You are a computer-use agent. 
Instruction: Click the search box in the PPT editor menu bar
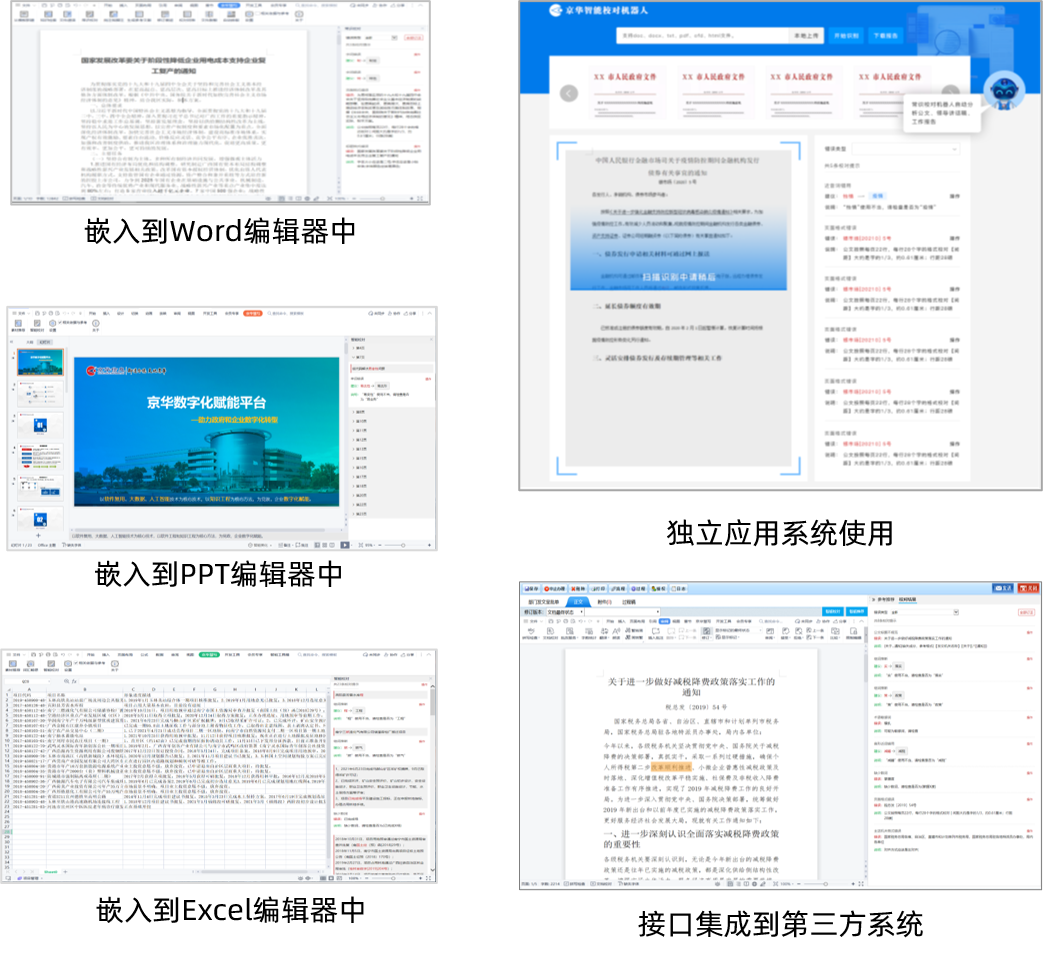[286, 313]
